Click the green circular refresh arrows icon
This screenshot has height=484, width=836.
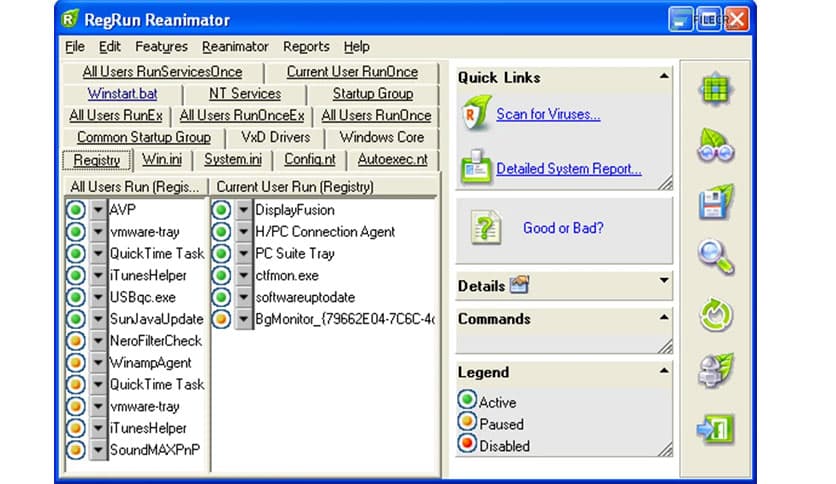pos(716,314)
